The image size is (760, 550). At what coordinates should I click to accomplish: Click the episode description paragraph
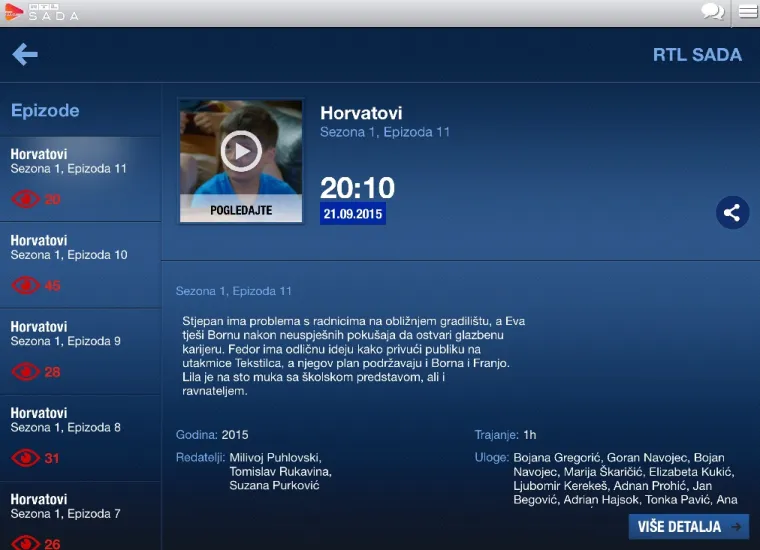pyautogui.click(x=353, y=356)
